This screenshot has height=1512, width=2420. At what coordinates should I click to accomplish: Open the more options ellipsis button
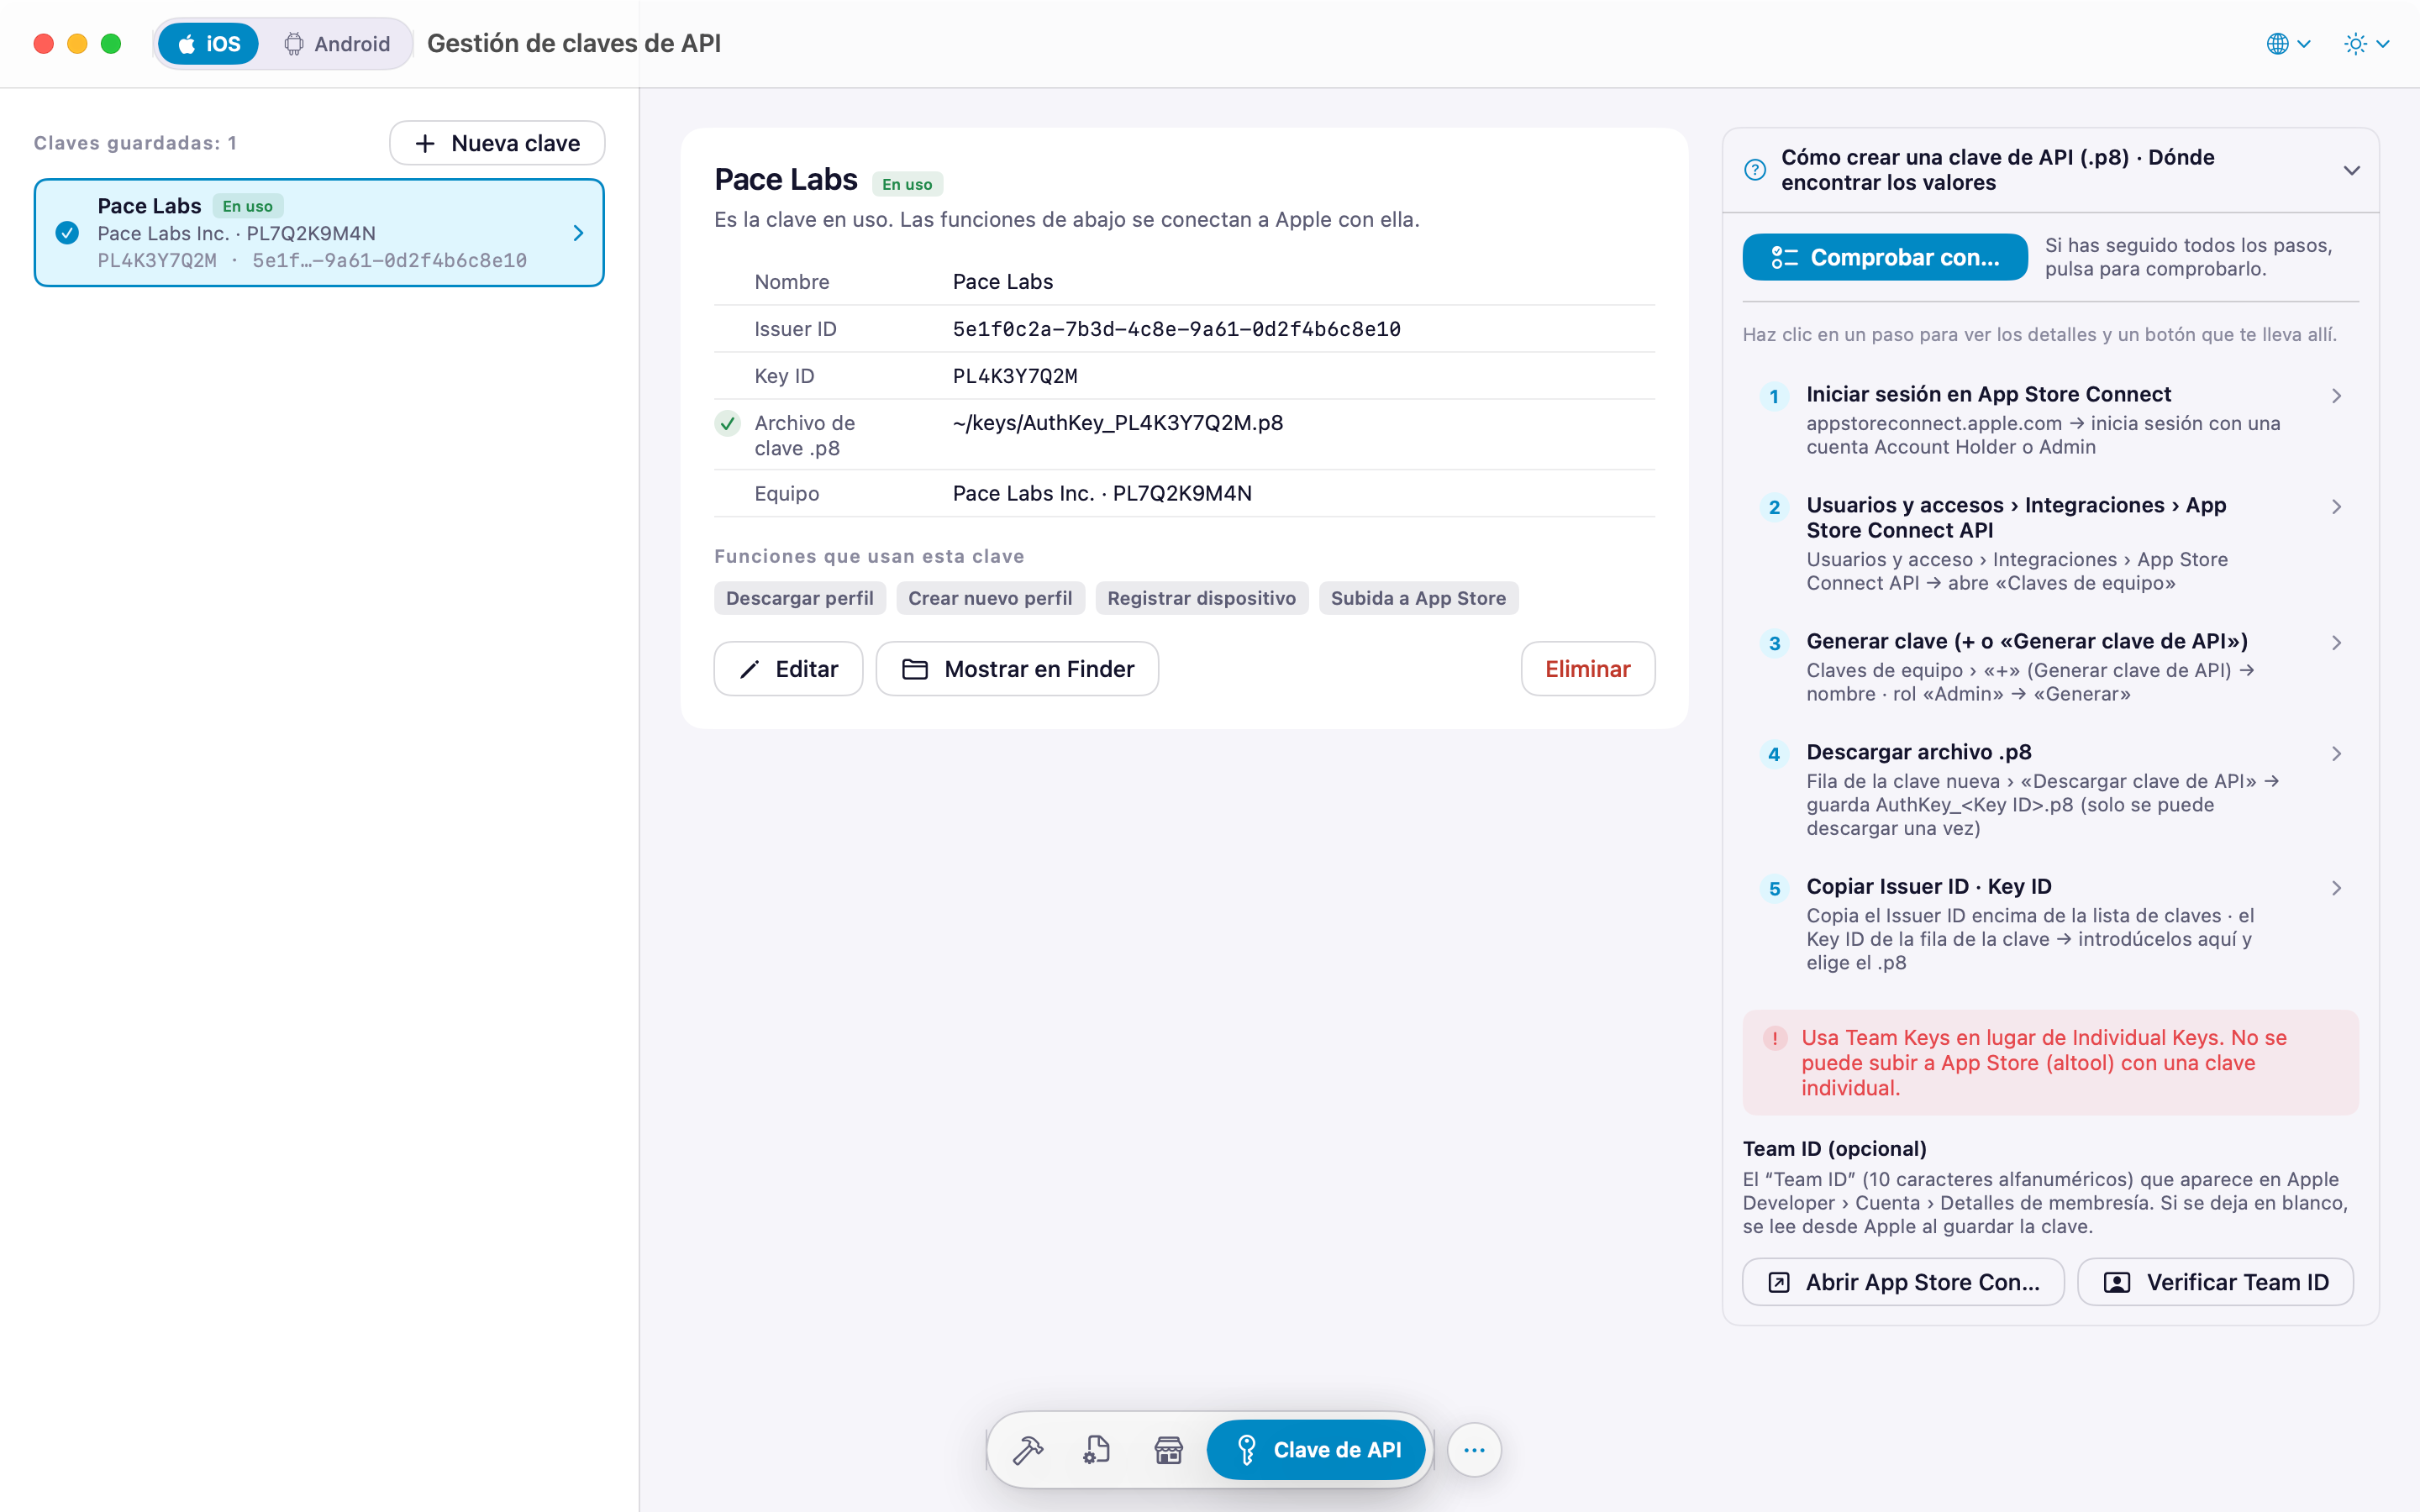[1474, 1449]
